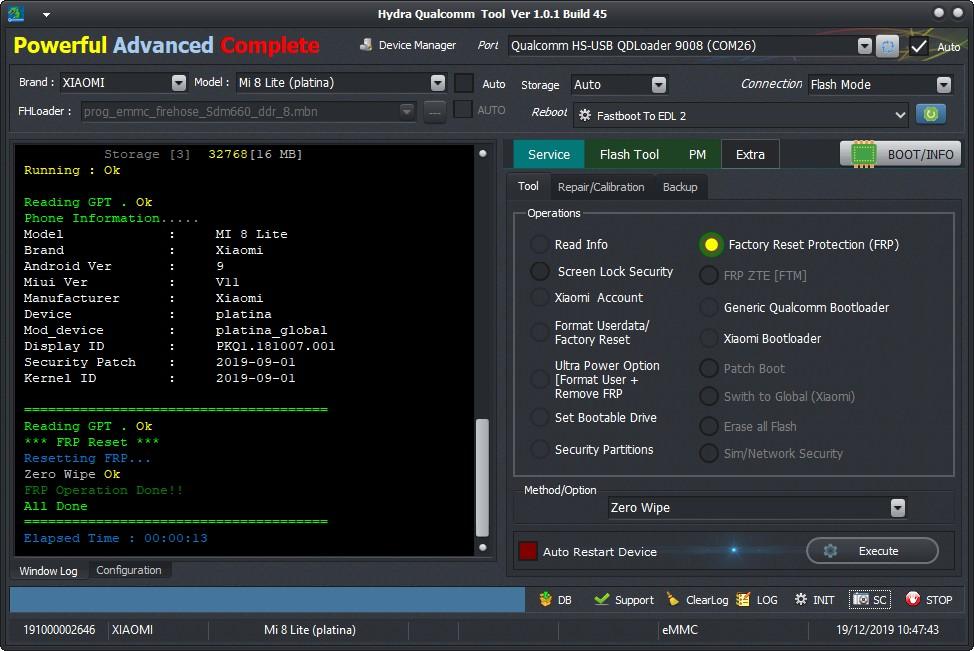Select Set Bootable Drive option

(539, 417)
